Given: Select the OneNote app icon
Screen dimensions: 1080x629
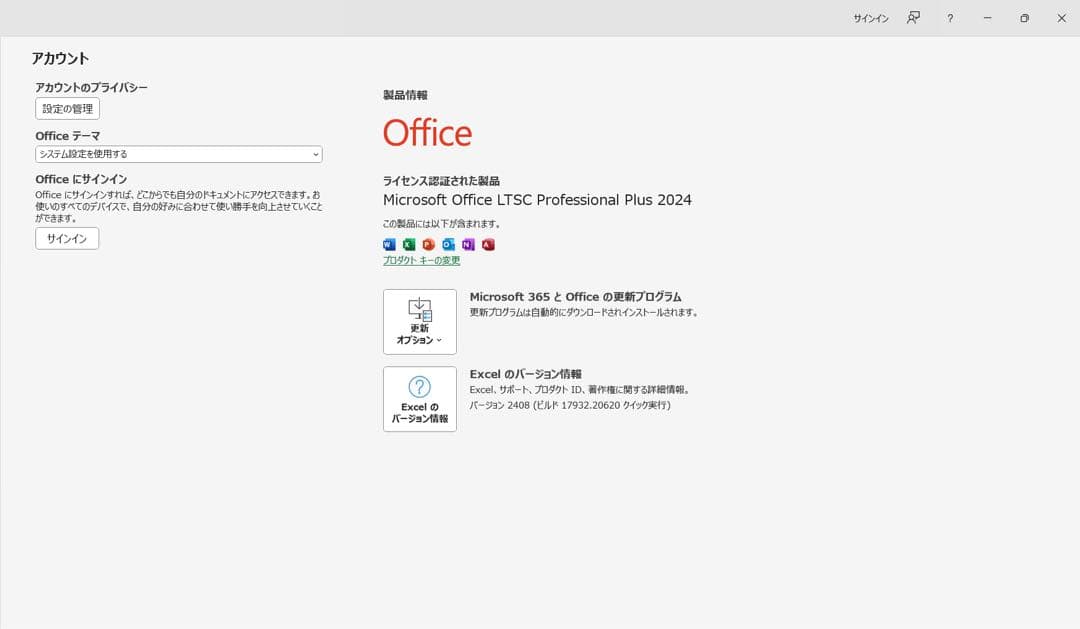Looking at the screenshot, I should coord(468,244).
